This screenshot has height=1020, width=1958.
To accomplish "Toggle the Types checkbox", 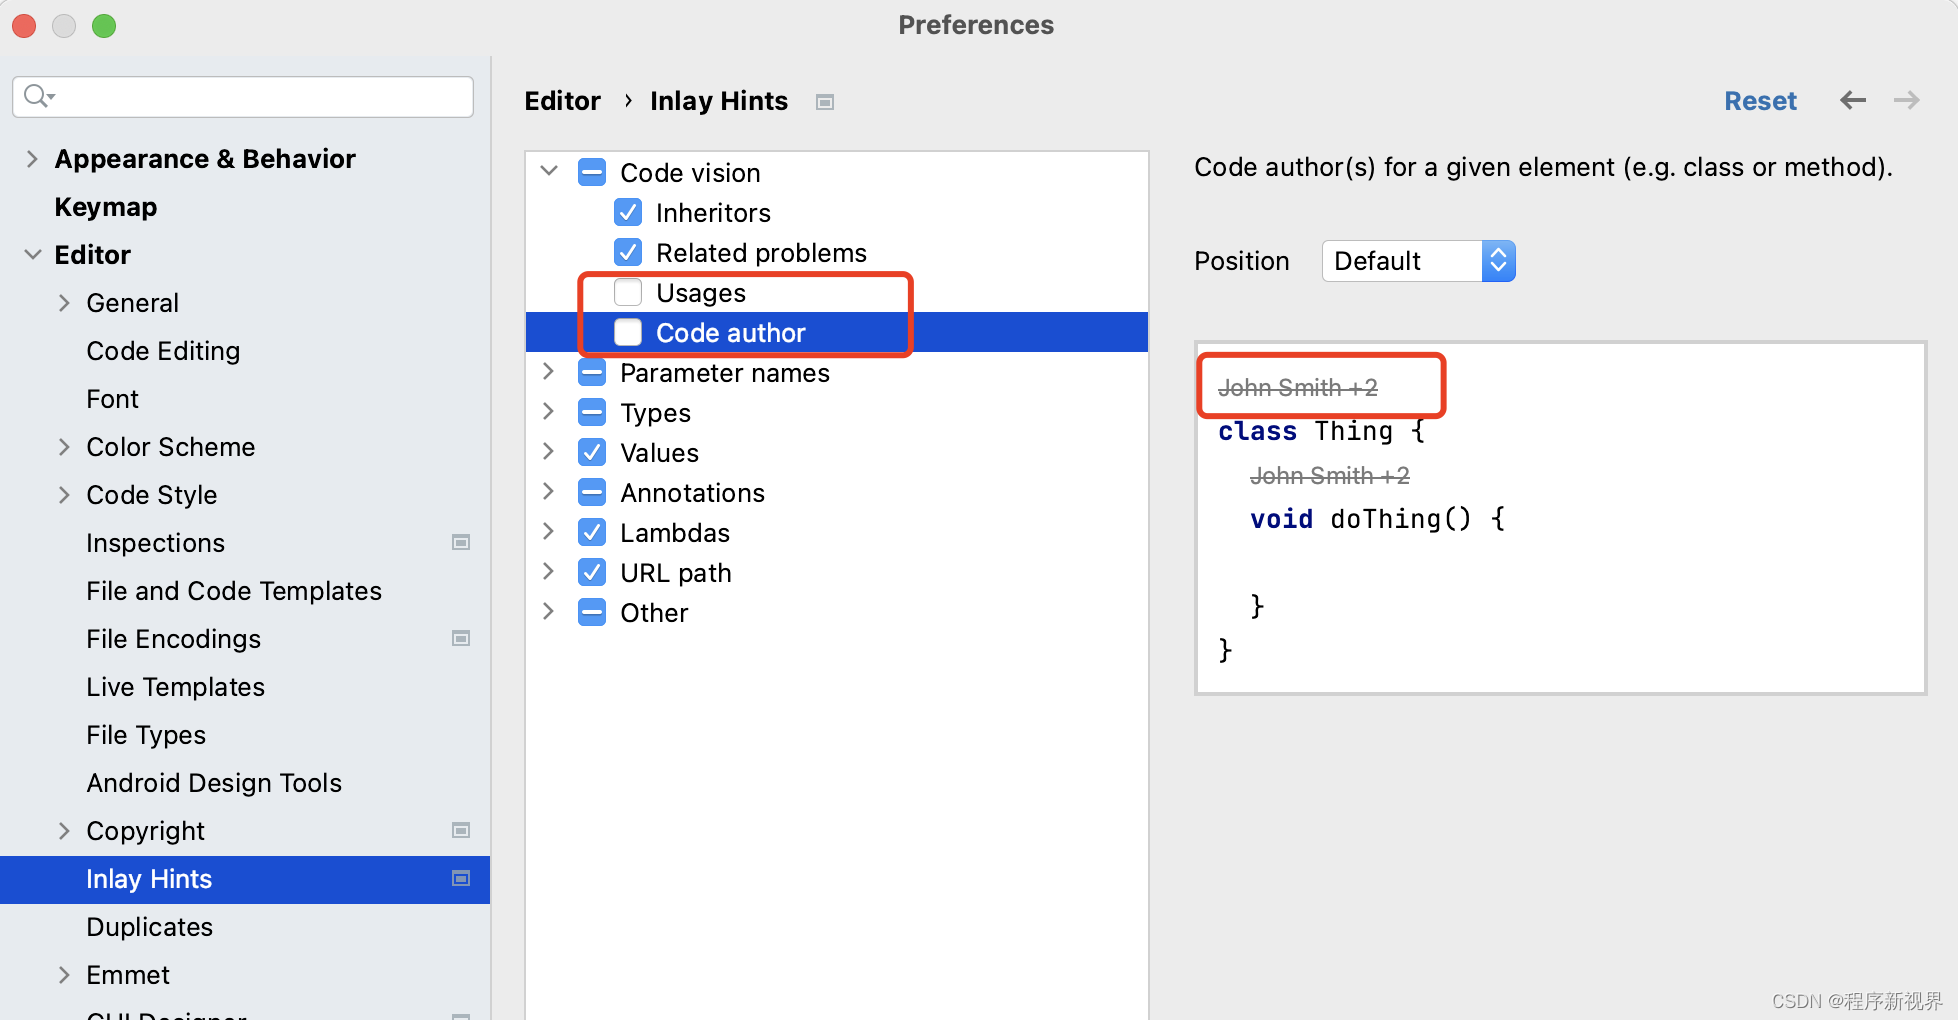I will pyautogui.click(x=592, y=412).
